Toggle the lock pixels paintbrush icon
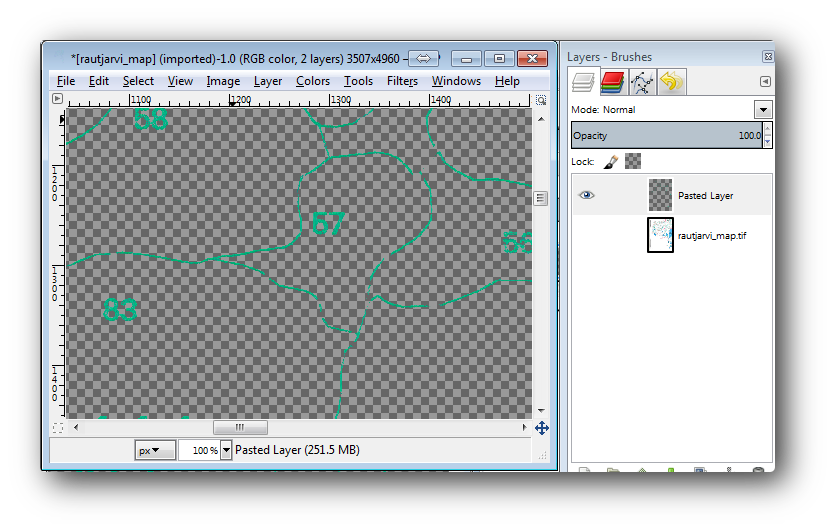Screen dimensions: 835x532 [x=611, y=161]
